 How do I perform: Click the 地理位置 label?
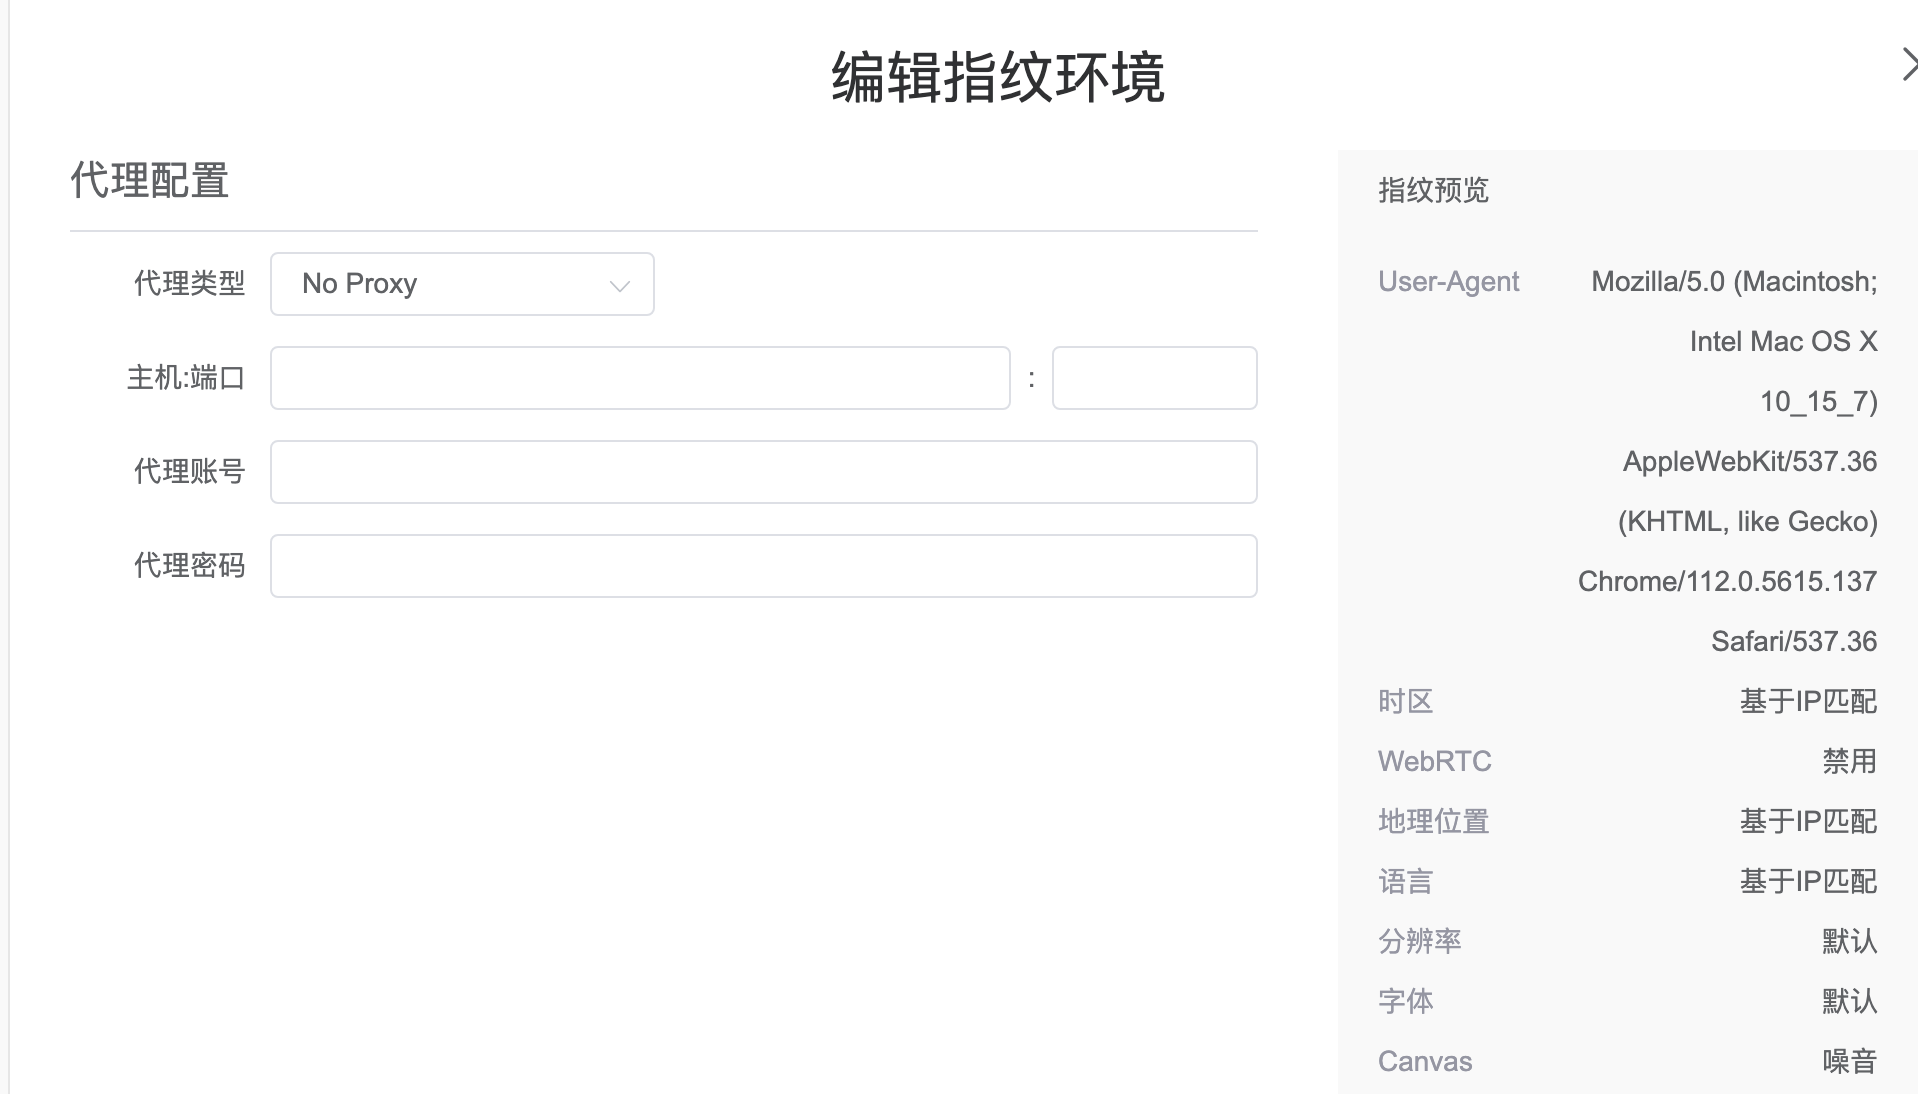pyautogui.click(x=1433, y=822)
